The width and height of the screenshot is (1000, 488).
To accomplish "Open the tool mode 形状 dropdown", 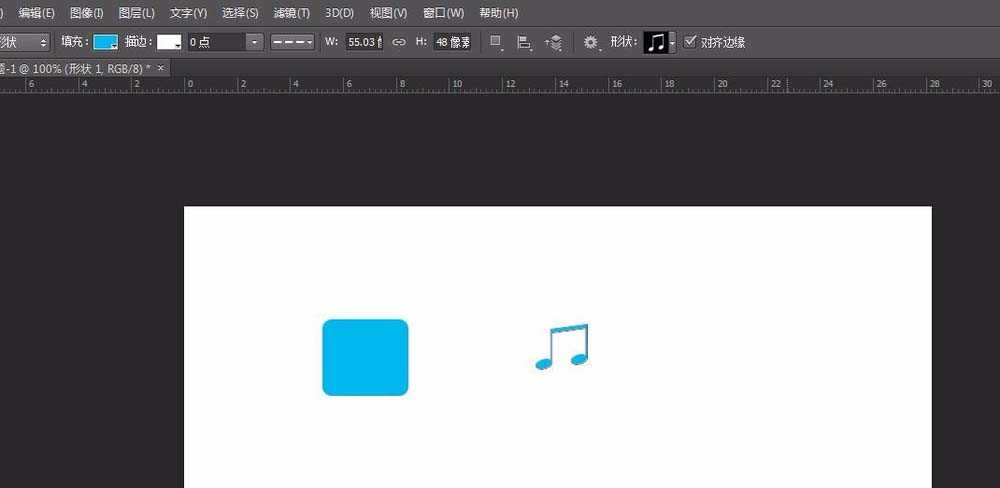I will click(x=24, y=42).
